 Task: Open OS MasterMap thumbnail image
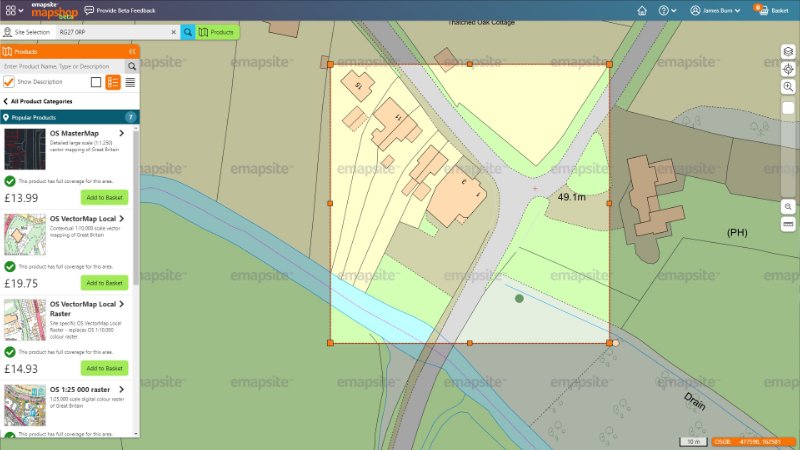click(x=25, y=149)
